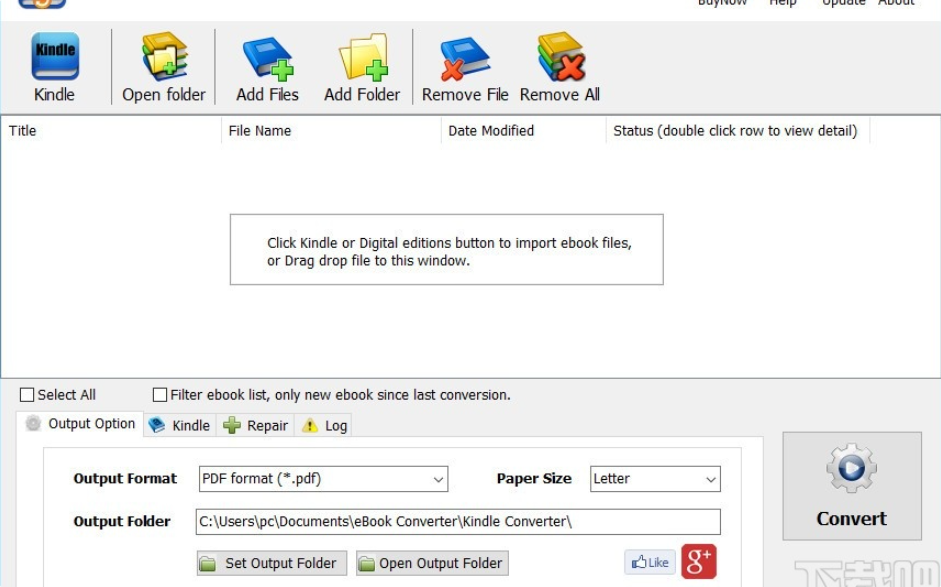Remove the selected file with Remove File
This screenshot has height=587, width=941.
click(x=465, y=67)
